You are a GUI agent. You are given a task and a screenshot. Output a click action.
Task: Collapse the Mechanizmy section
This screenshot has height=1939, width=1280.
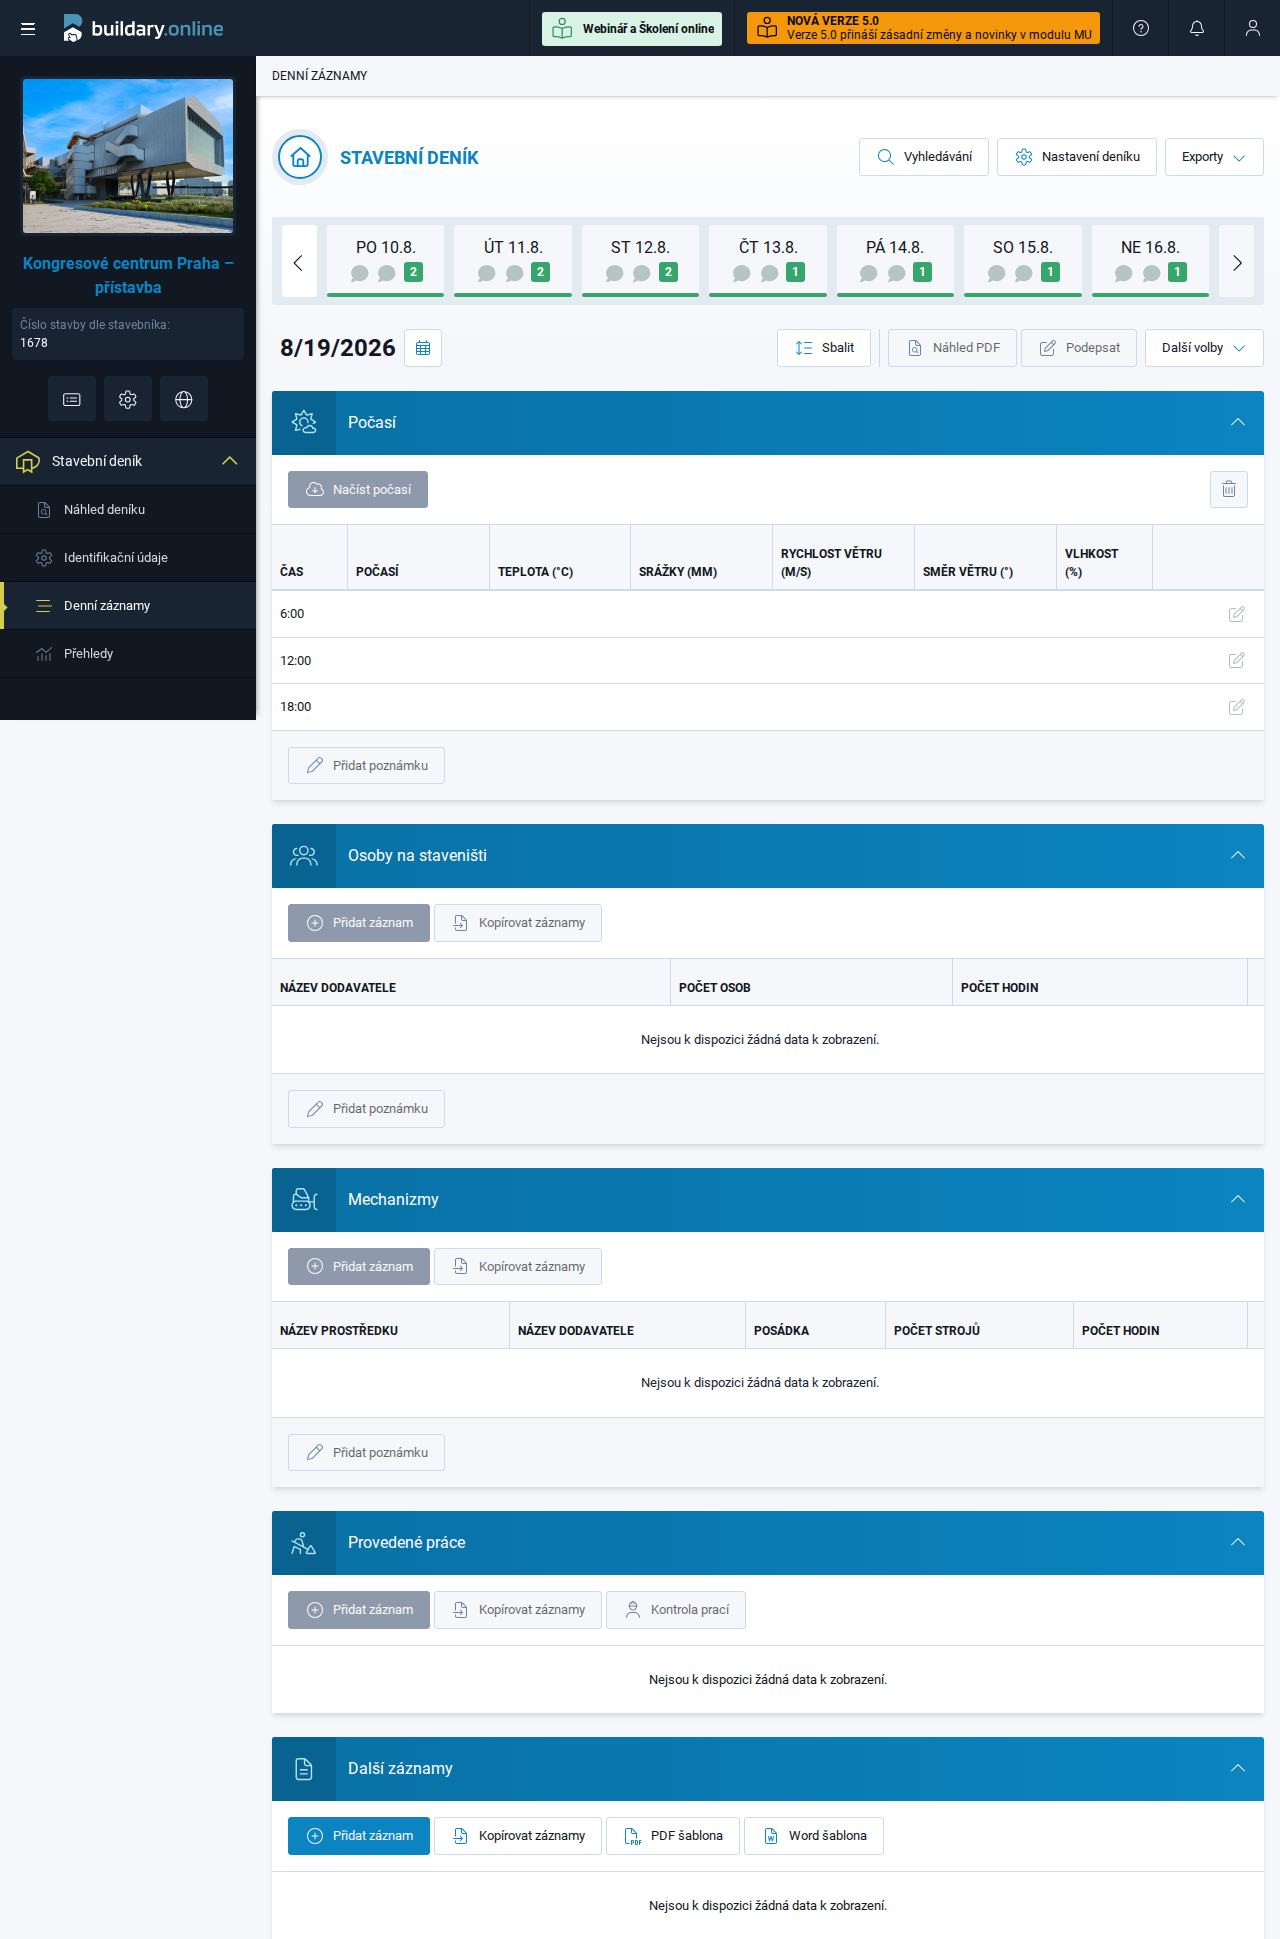point(1238,1200)
